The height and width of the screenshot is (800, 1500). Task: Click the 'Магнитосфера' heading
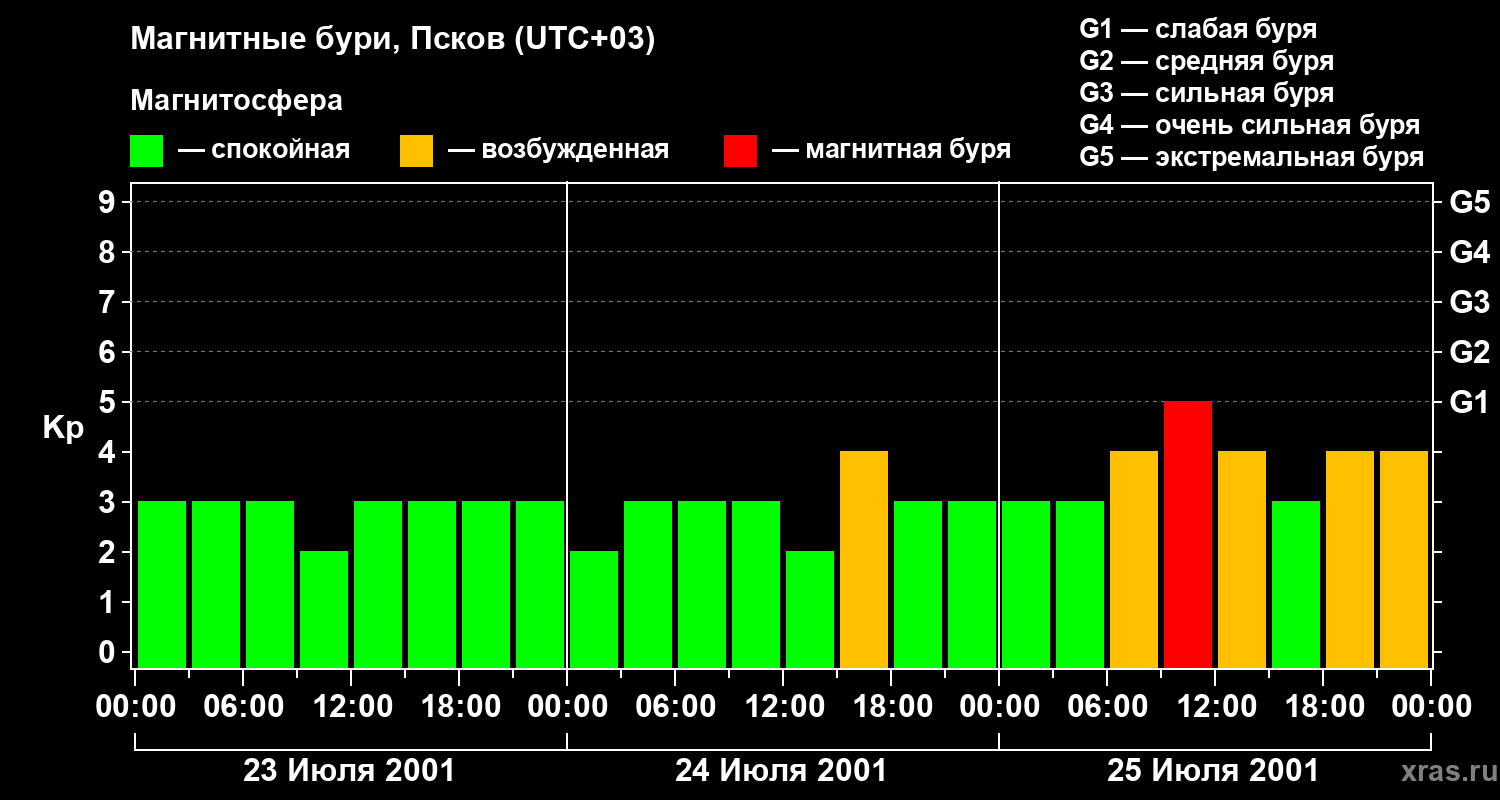pos(236,101)
